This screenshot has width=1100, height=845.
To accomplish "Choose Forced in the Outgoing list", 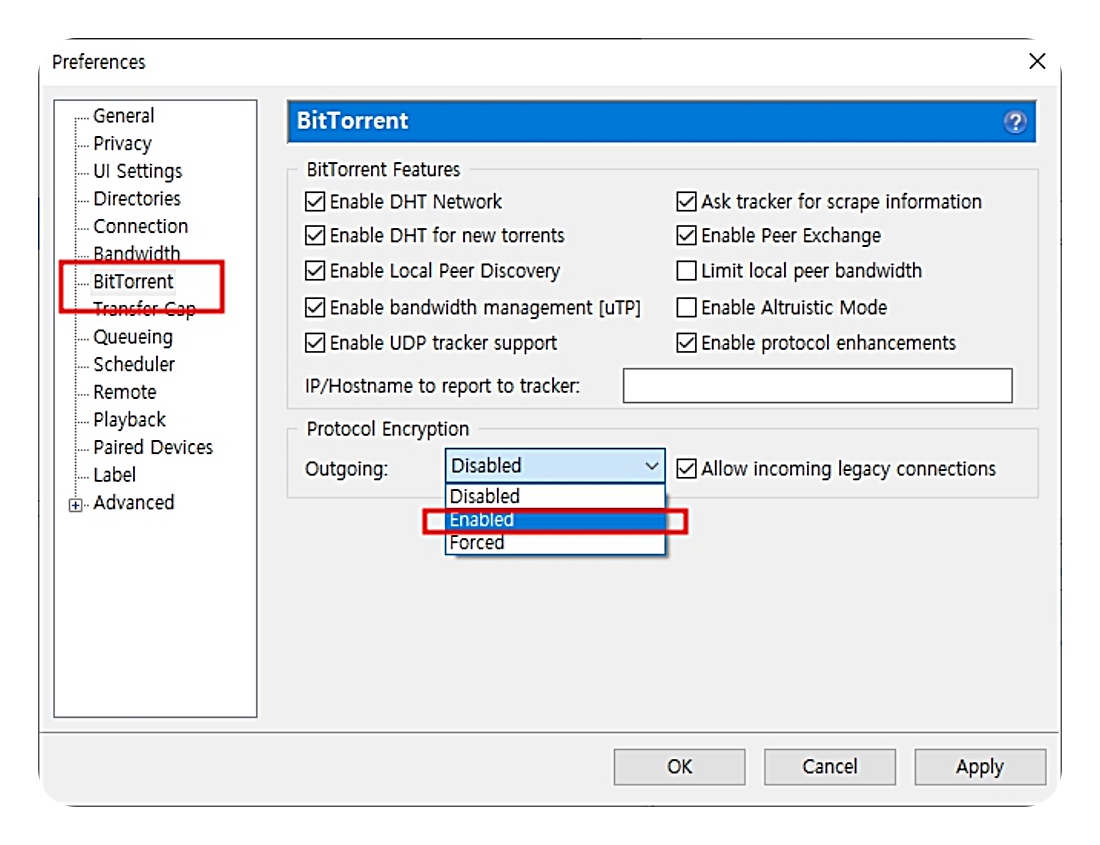I will pyautogui.click(x=555, y=543).
